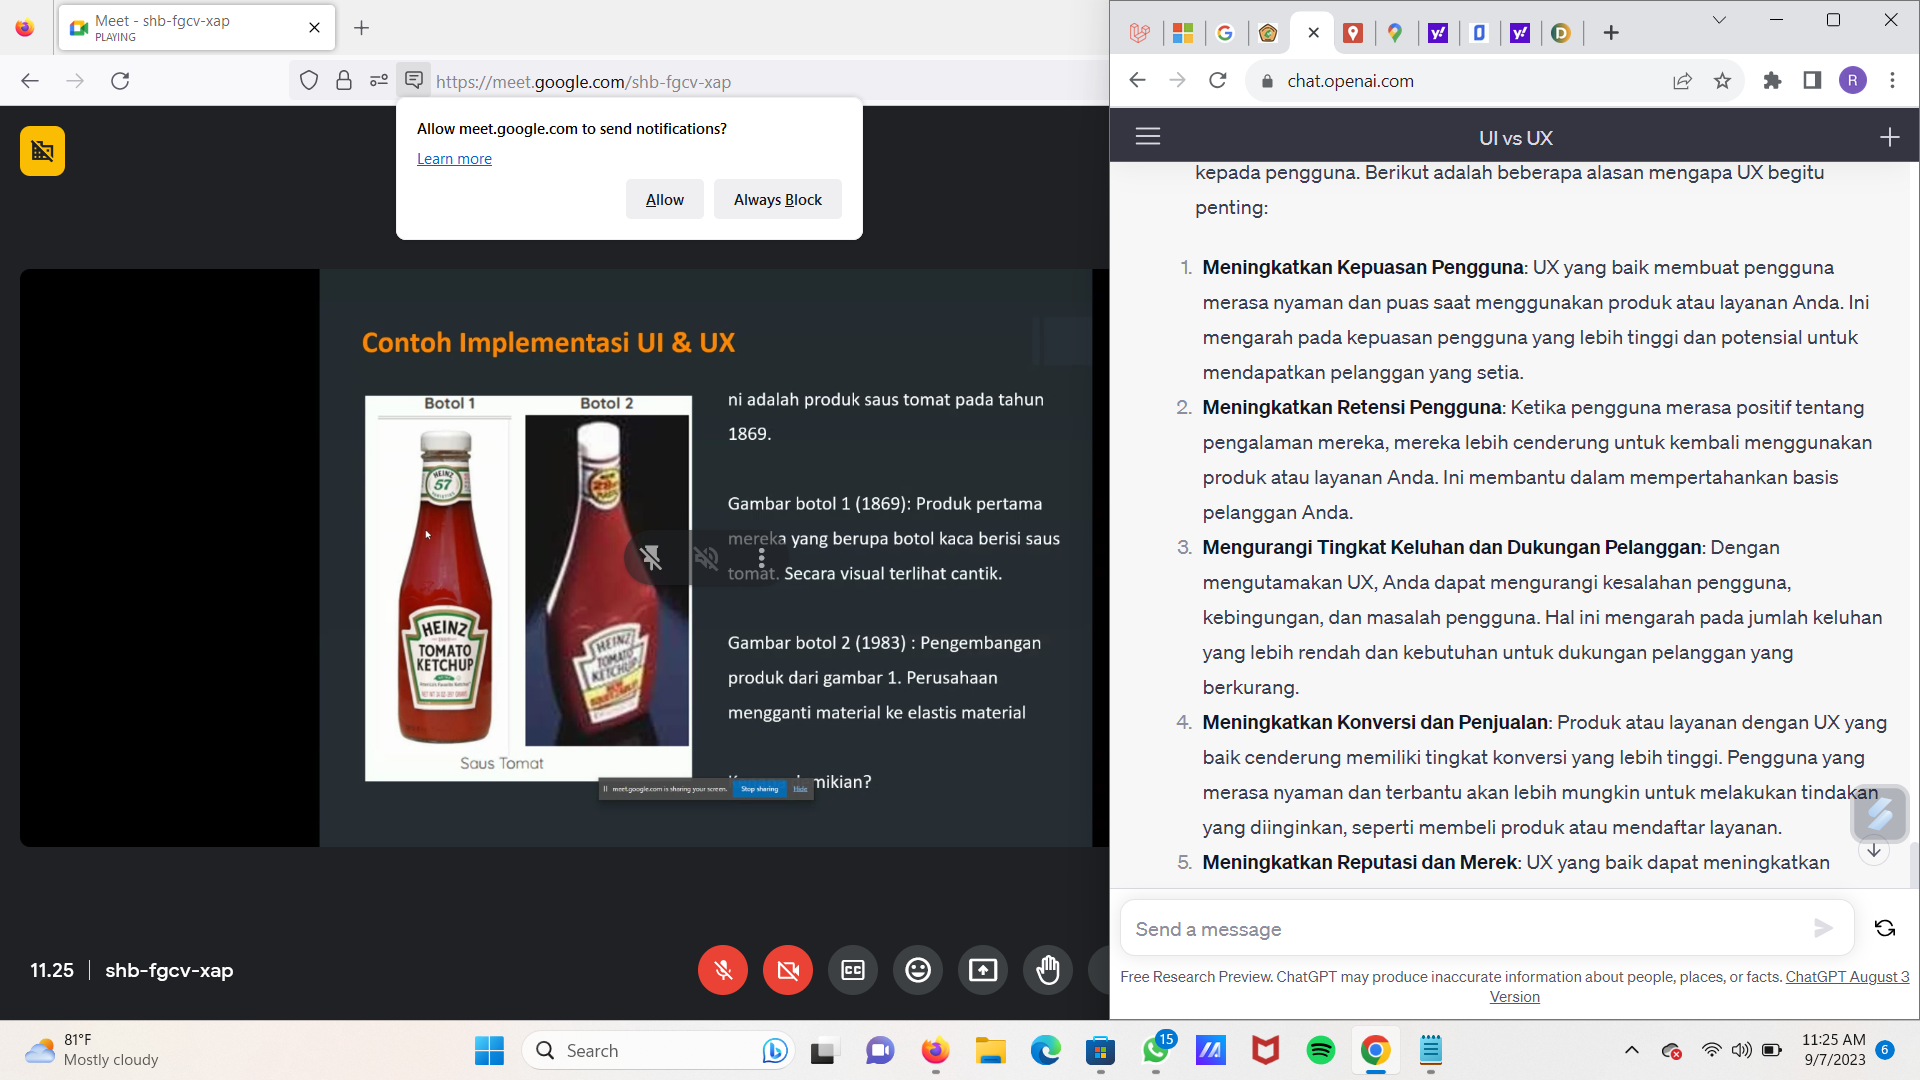This screenshot has width=1920, height=1080.
Task: Click the send message arrow in ChatGPT
Action: (1823, 928)
